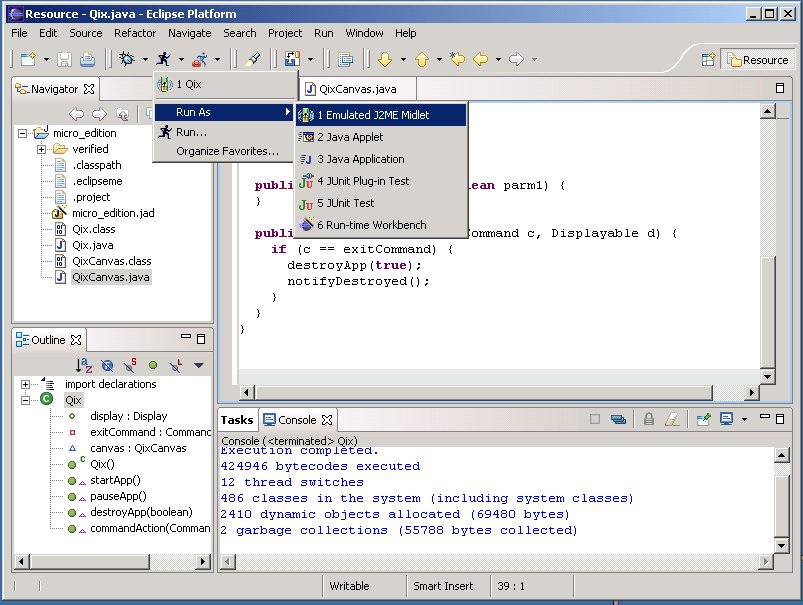Collapse the Qix class in Outline
Image resolution: width=803 pixels, height=605 pixels.
(26, 400)
